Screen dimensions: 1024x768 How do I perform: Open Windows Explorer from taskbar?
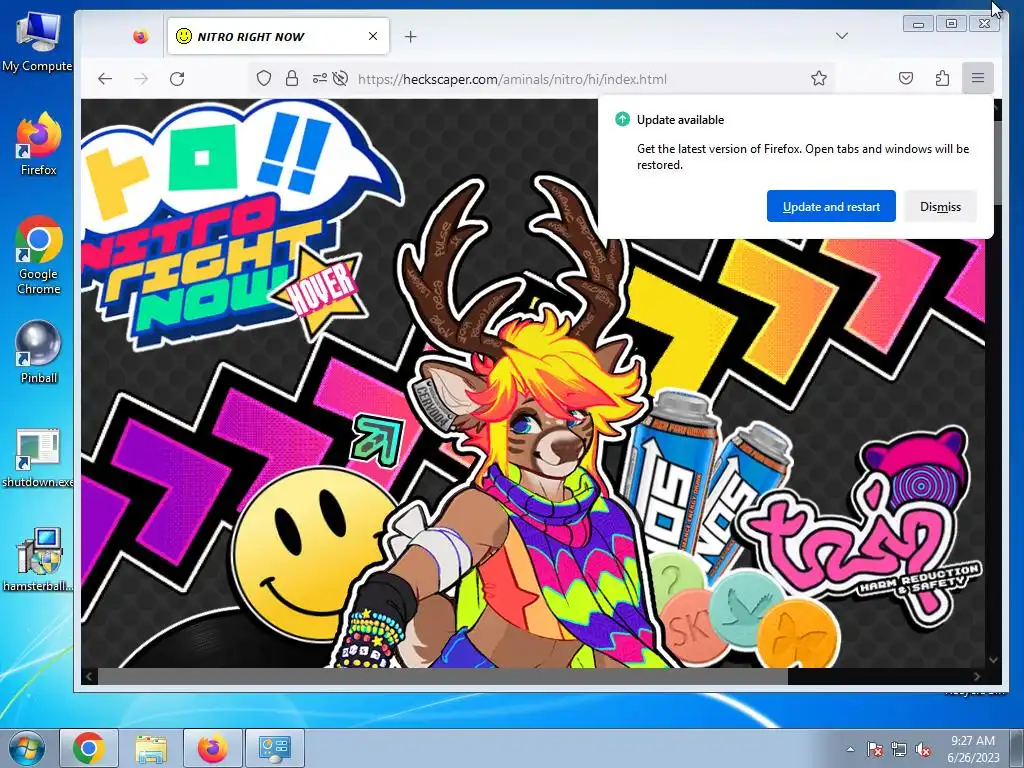(151, 748)
